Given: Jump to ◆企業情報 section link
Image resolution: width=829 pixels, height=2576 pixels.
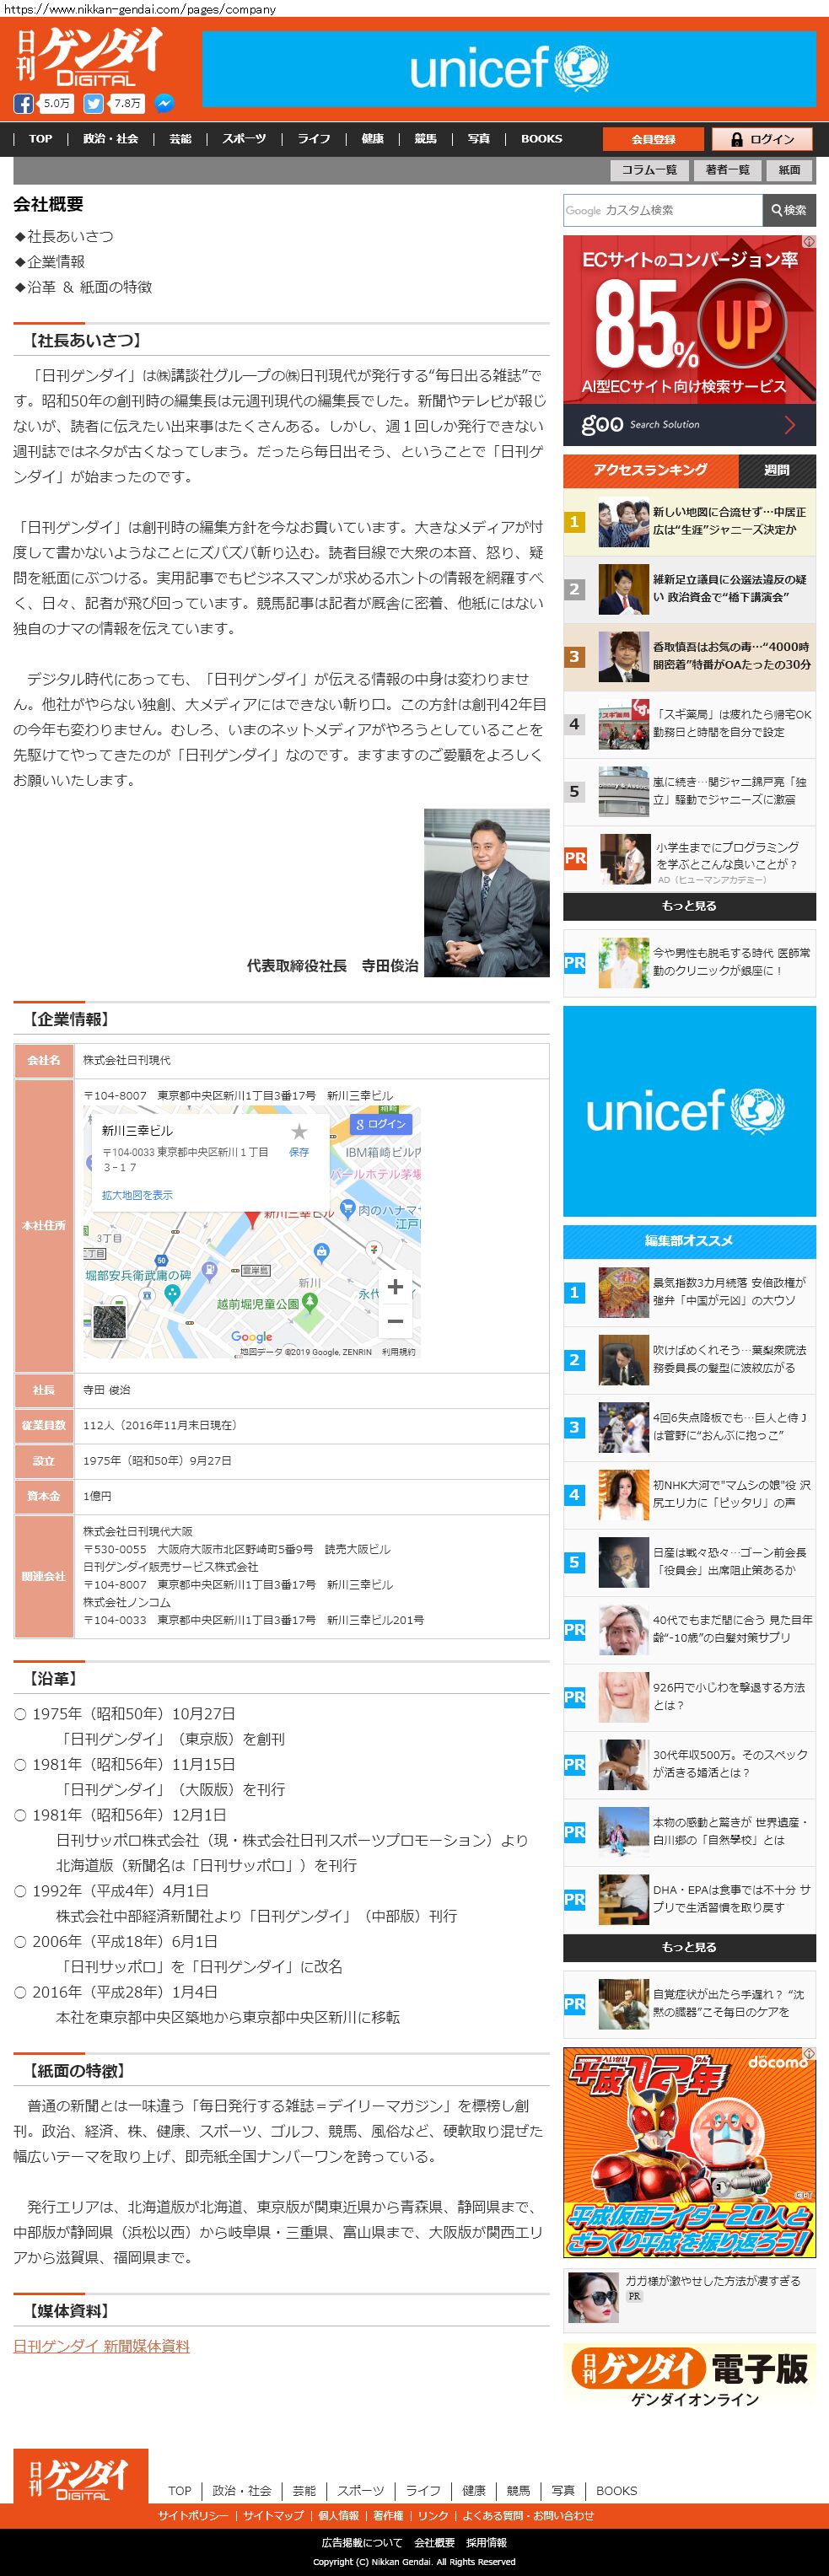Looking at the screenshot, I should [49, 261].
